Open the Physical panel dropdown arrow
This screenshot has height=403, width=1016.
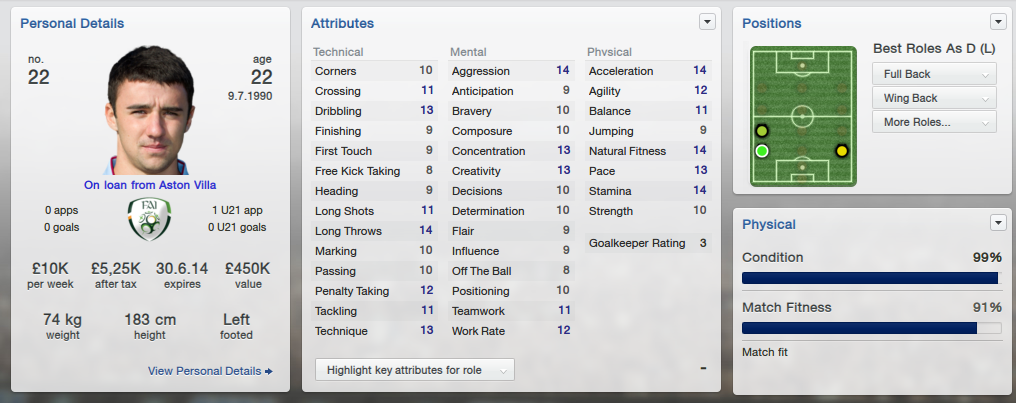(x=997, y=222)
